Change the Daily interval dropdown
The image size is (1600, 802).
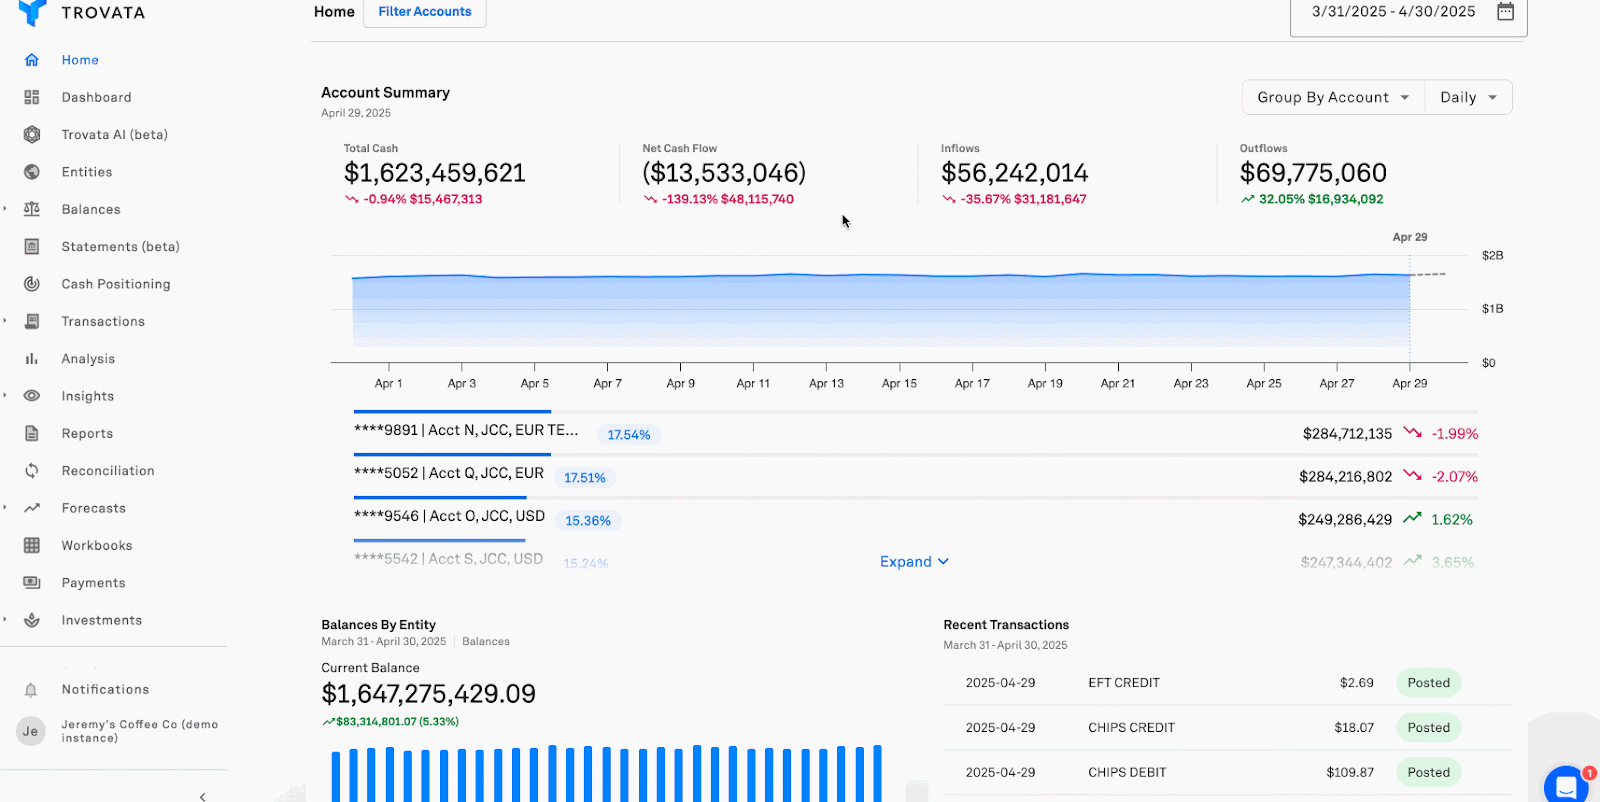coord(1468,97)
